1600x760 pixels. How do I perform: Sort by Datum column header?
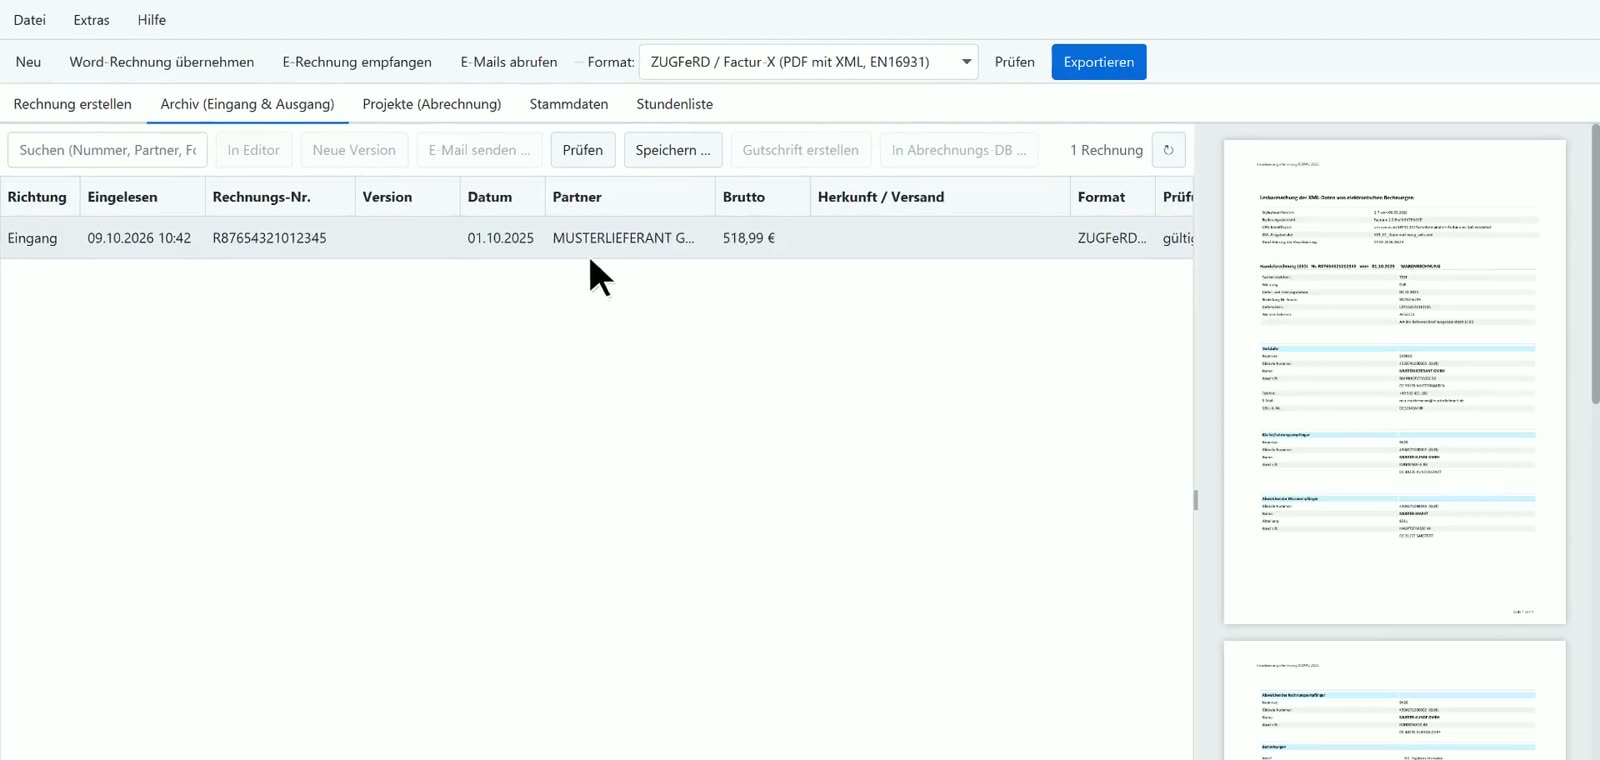[502, 197]
